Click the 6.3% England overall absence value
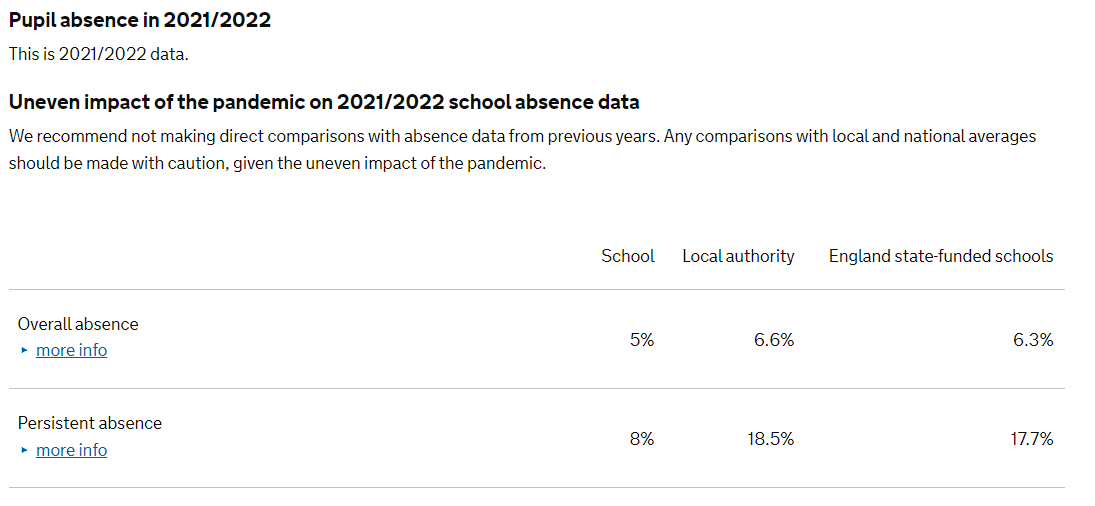Image resolution: width=1095 pixels, height=506 pixels. 1033,340
